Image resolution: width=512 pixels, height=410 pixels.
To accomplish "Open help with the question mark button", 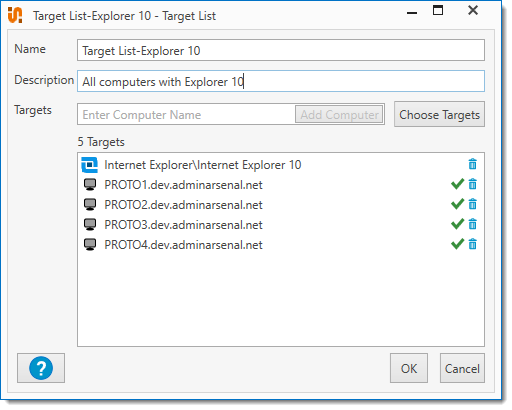I will point(41,368).
